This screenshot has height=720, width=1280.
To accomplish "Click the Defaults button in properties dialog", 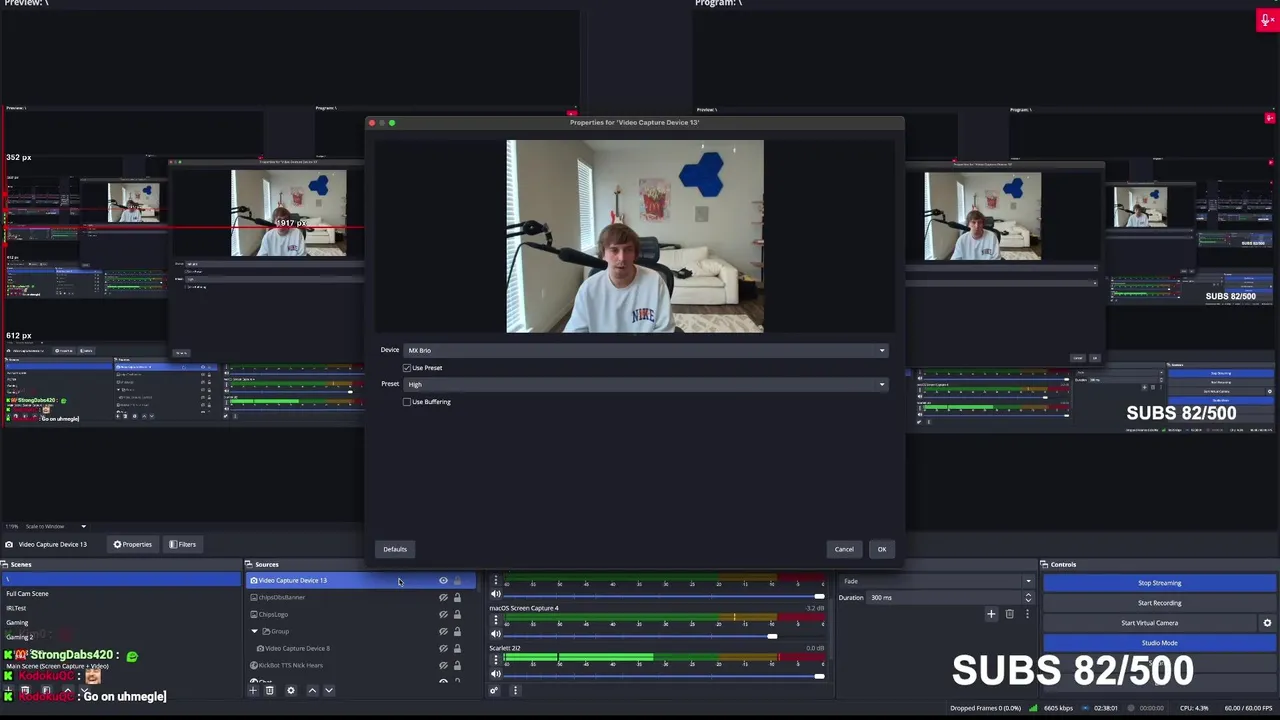I will point(395,549).
